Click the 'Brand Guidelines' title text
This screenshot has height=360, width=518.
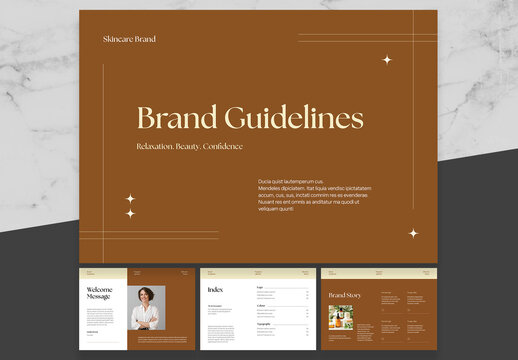[250, 117]
